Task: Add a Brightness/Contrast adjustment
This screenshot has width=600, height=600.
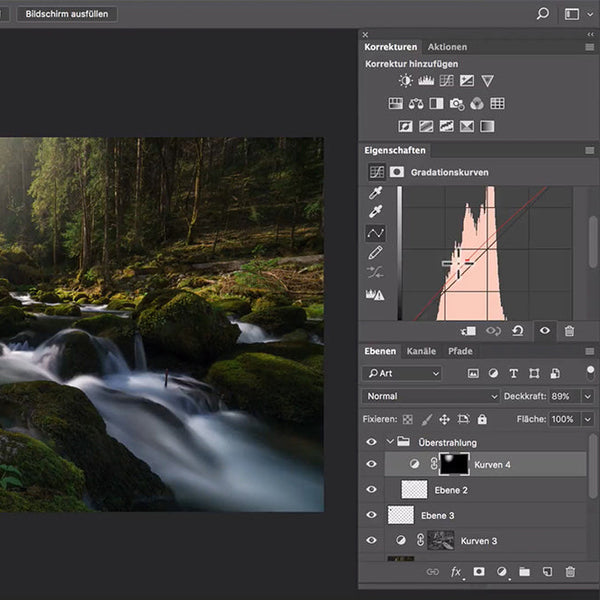Action: point(405,80)
